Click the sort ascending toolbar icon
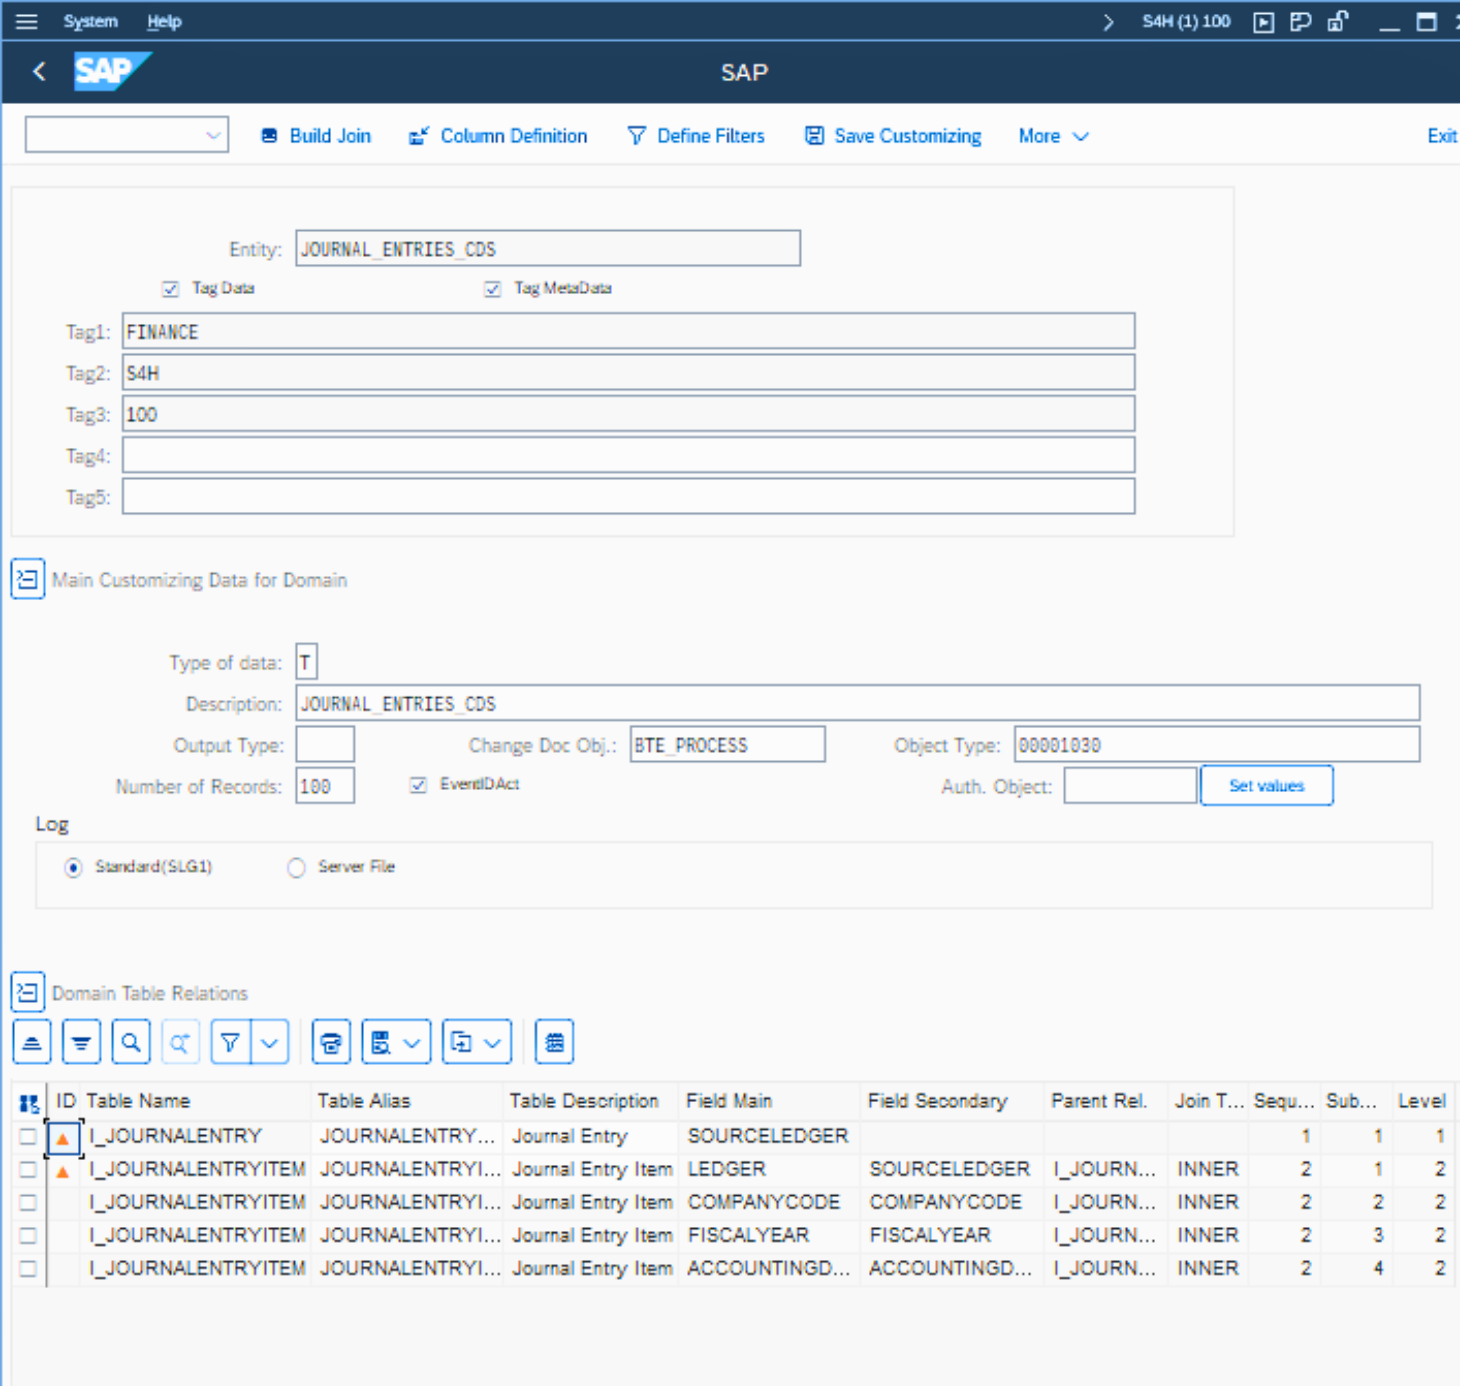The image size is (1460, 1386). point(32,1043)
